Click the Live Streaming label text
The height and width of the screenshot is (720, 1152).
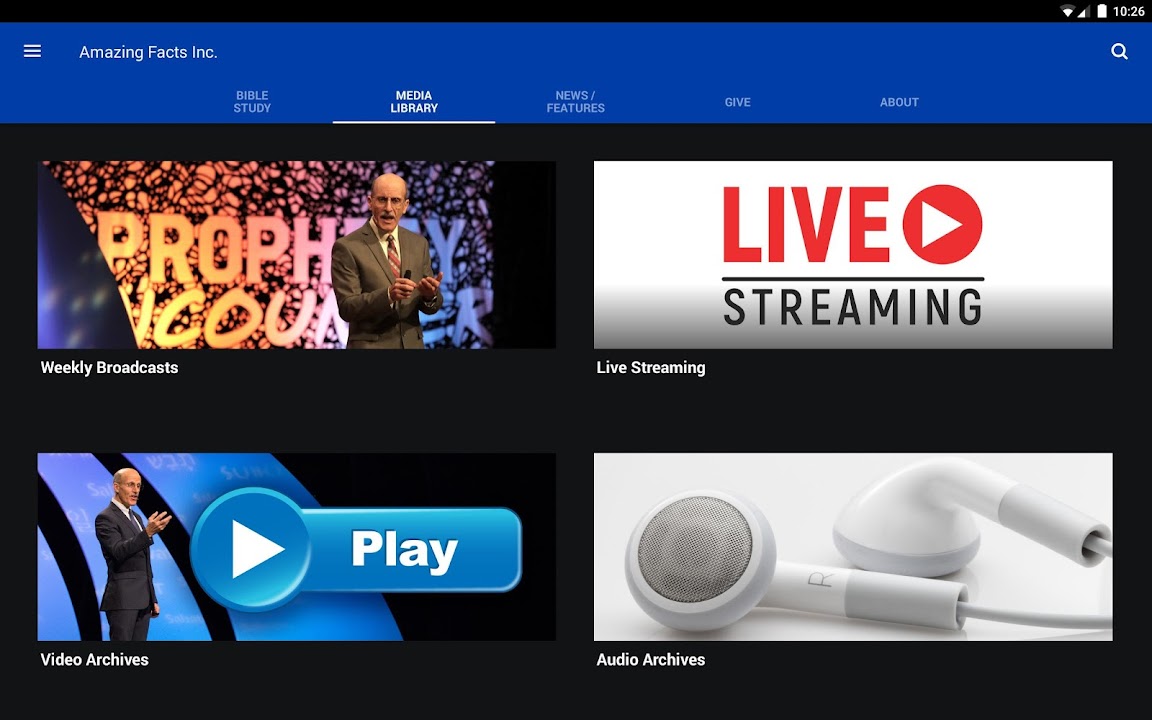tap(651, 367)
